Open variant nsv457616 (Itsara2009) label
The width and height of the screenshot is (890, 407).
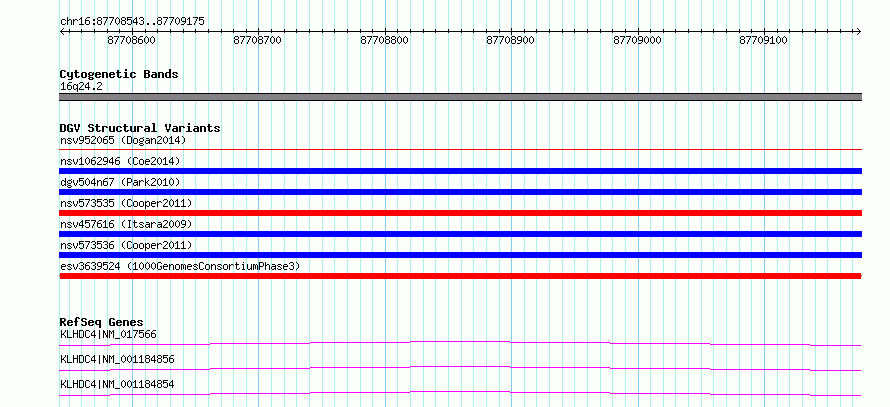(126, 224)
